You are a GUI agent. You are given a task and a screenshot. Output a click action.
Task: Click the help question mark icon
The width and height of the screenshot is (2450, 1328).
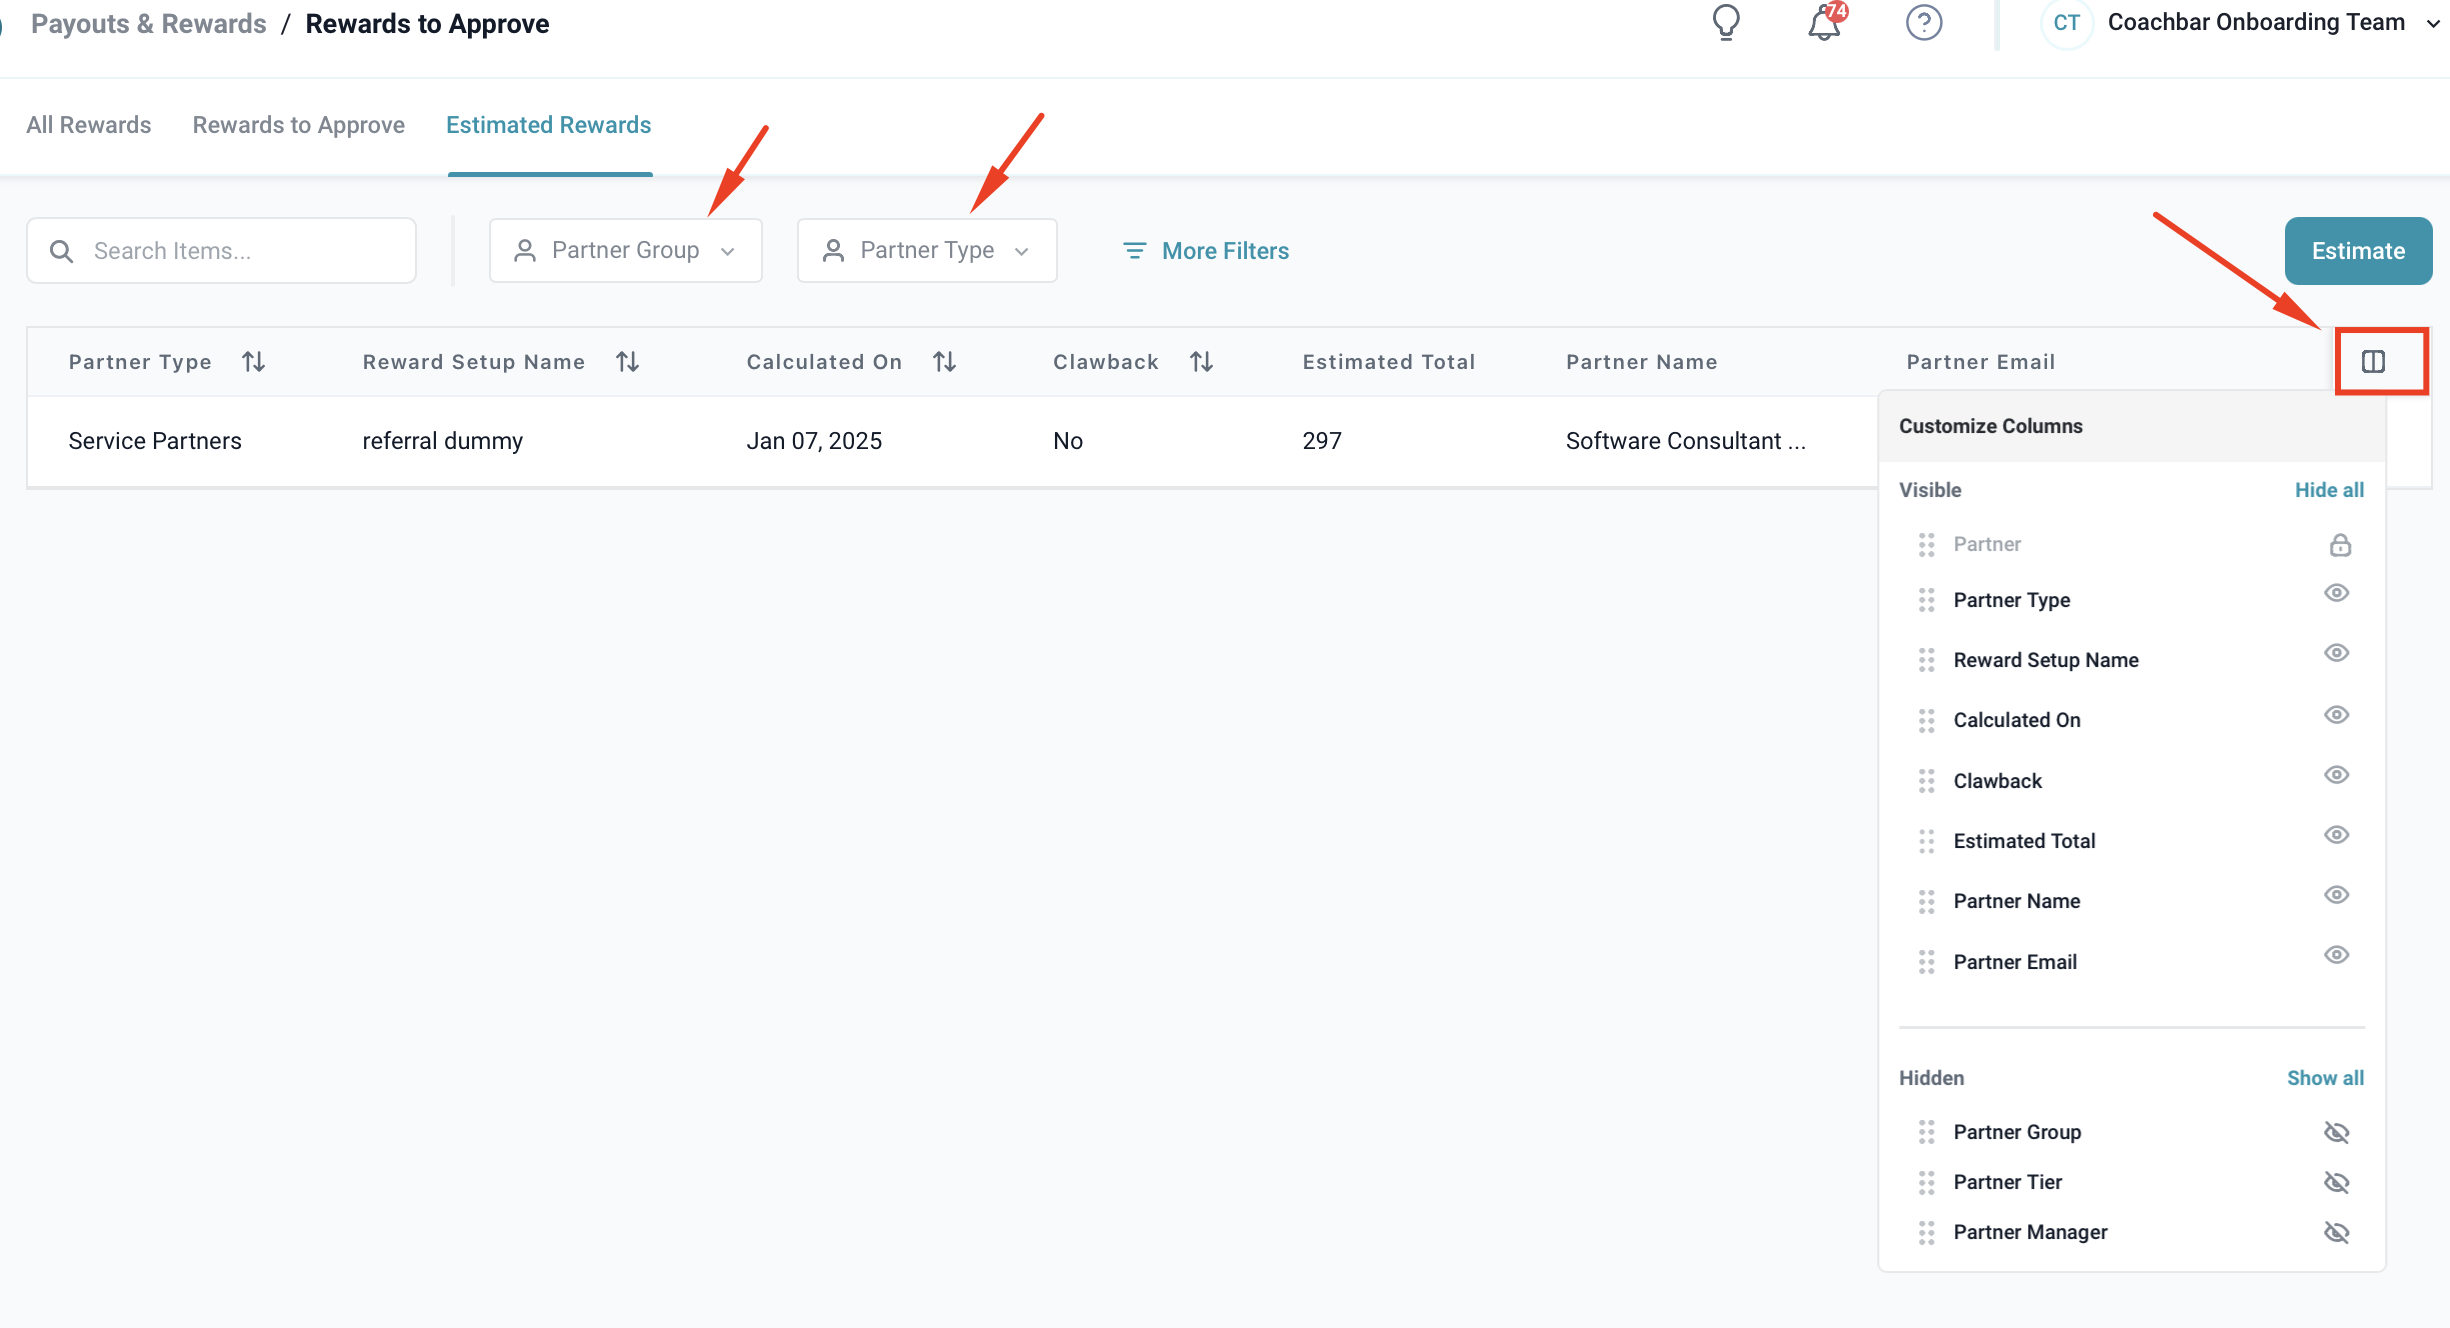[1923, 22]
